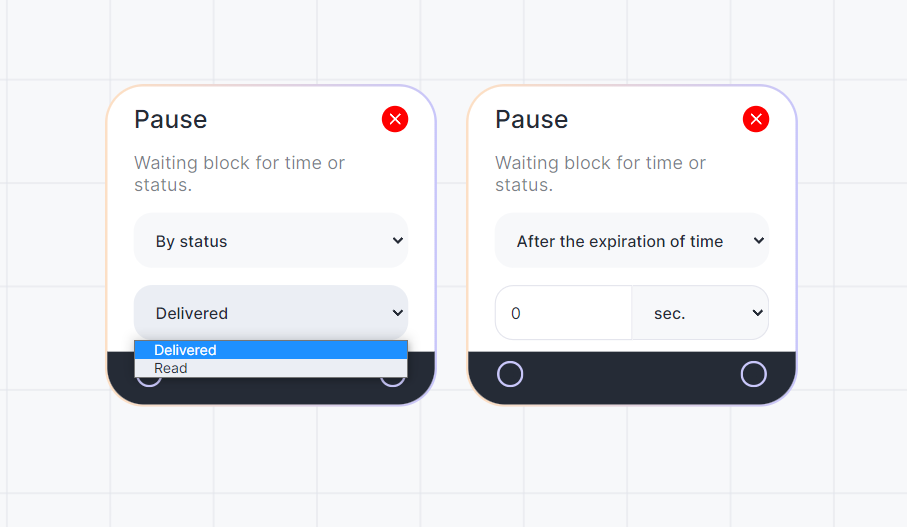This screenshot has width=907, height=527.
Task: Select the left block's 'Pause' title
Action: click(x=171, y=120)
